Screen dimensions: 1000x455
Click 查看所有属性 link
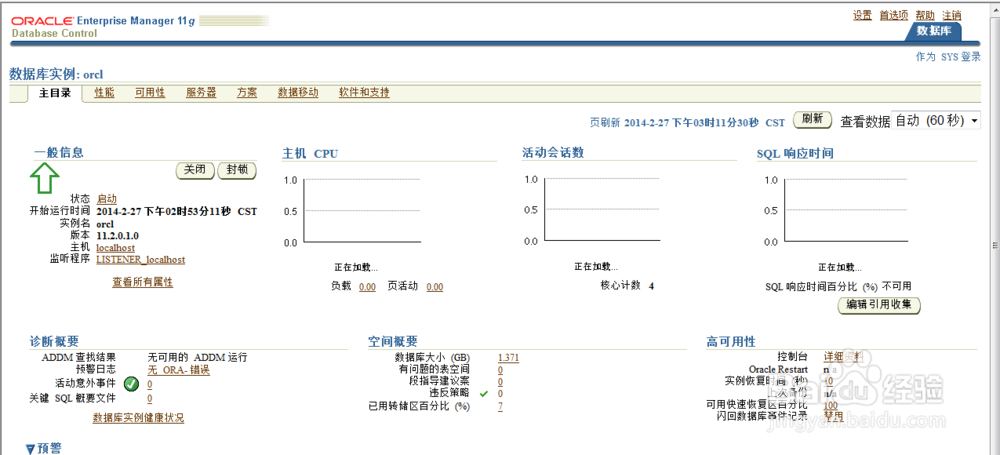point(143,281)
